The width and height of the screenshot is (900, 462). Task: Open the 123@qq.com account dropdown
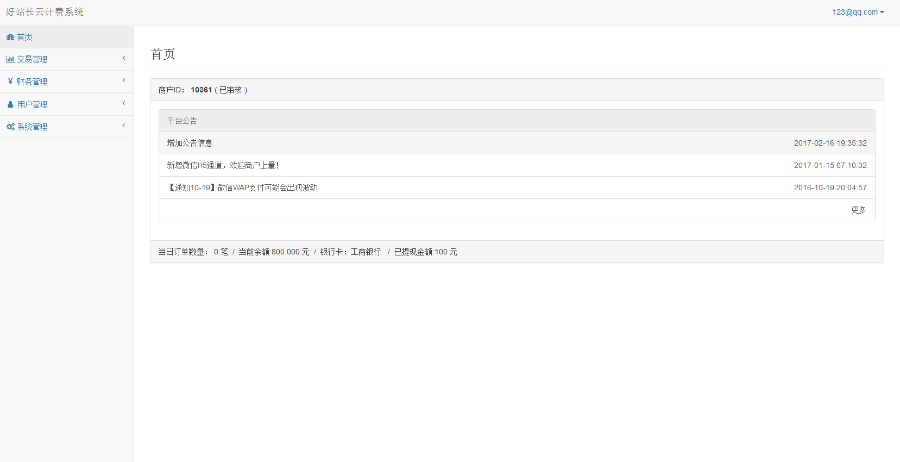coord(858,12)
